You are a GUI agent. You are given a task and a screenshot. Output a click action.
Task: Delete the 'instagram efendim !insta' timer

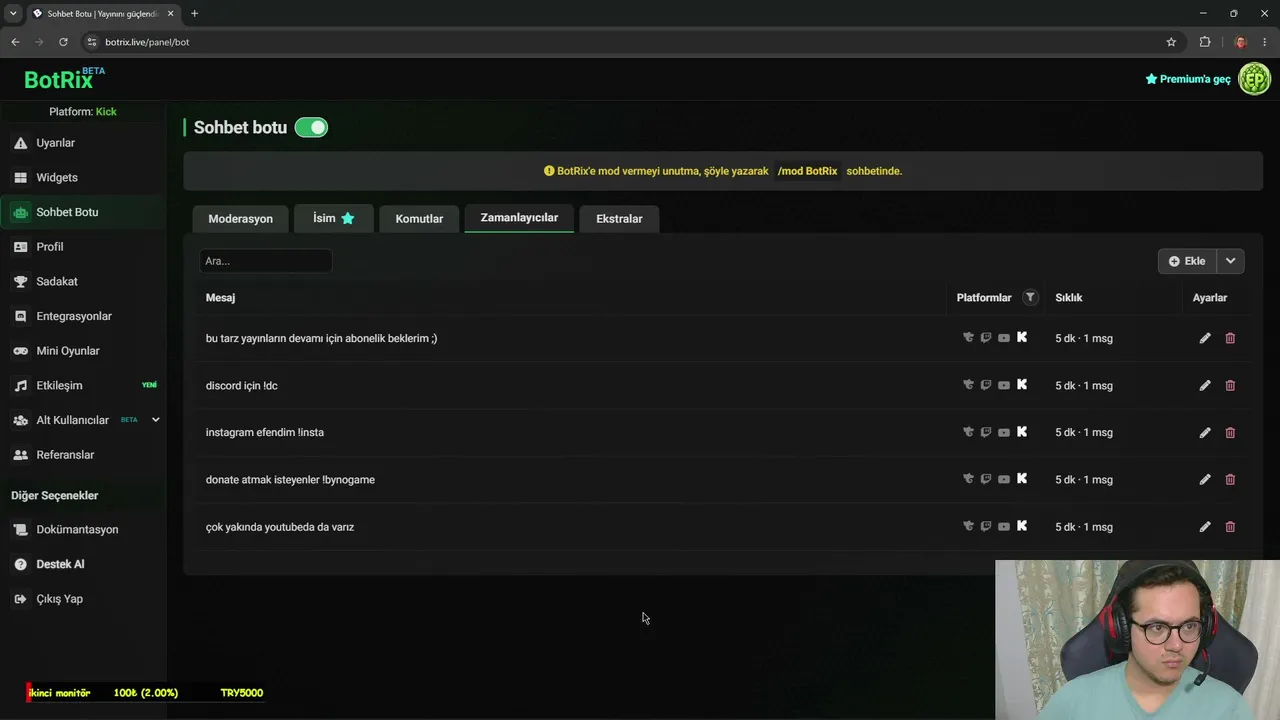pyautogui.click(x=1230, y=432)
